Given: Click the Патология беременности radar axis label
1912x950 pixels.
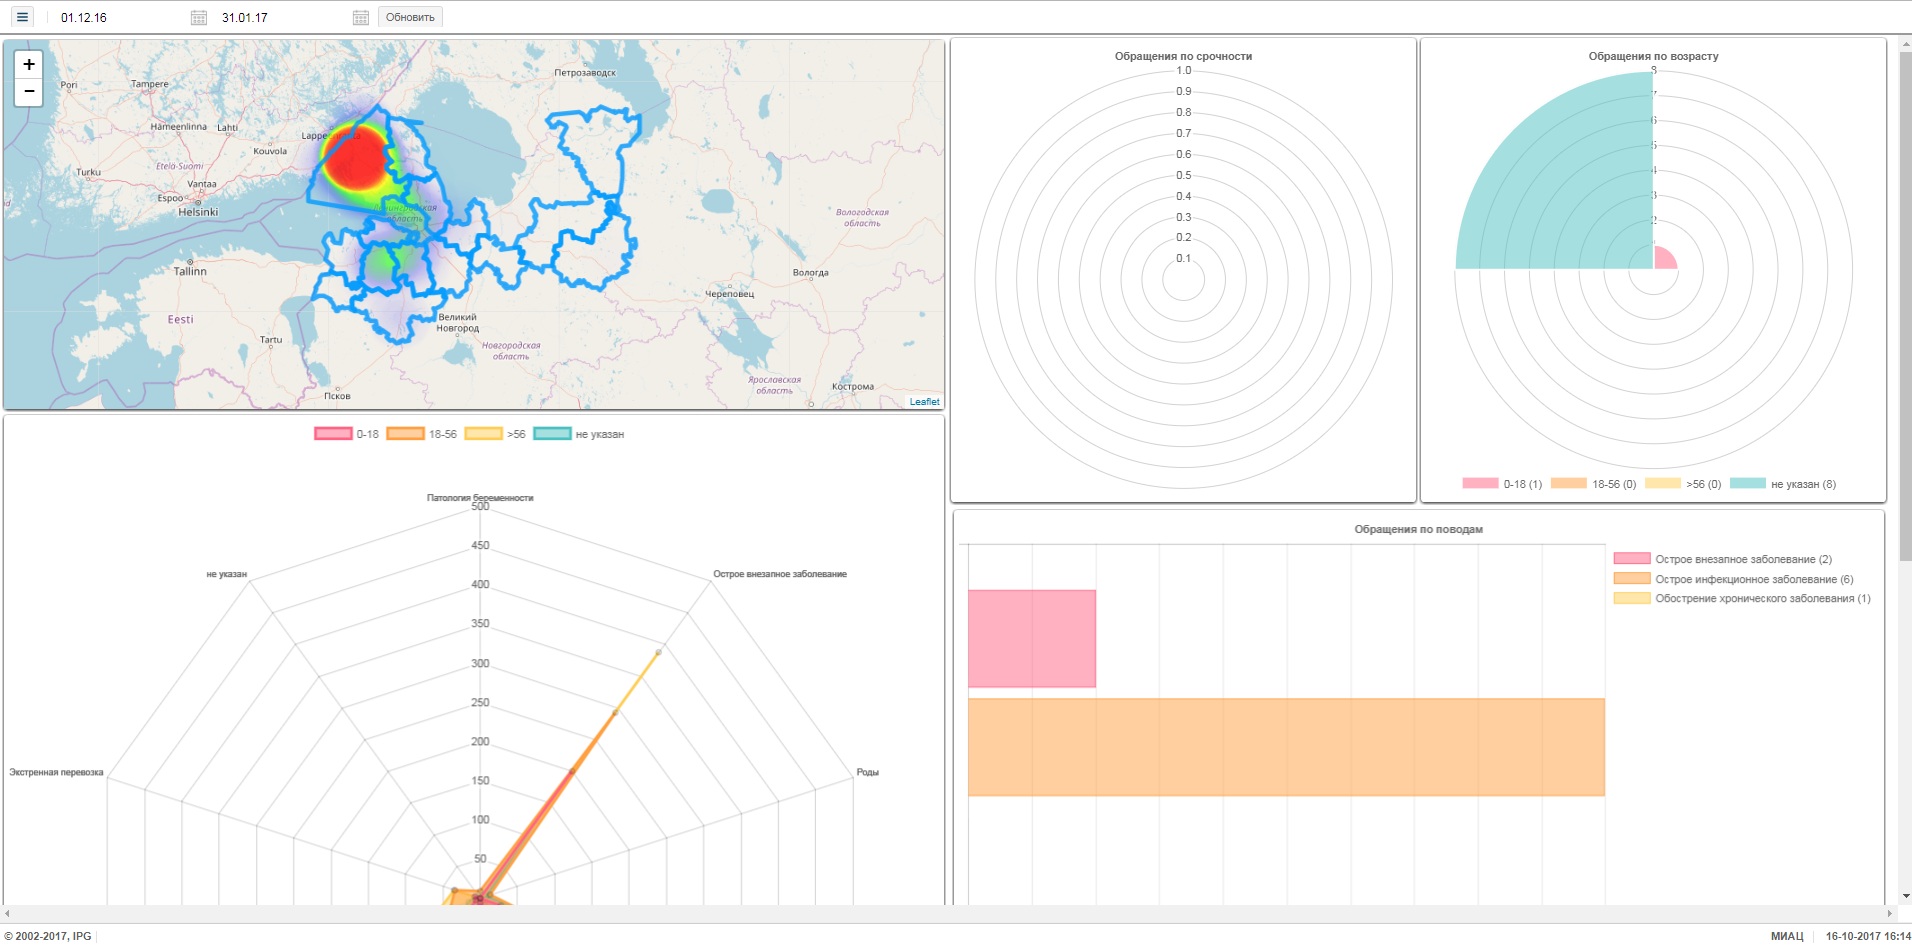Looking at the screenshot, I should click(480, 497).
